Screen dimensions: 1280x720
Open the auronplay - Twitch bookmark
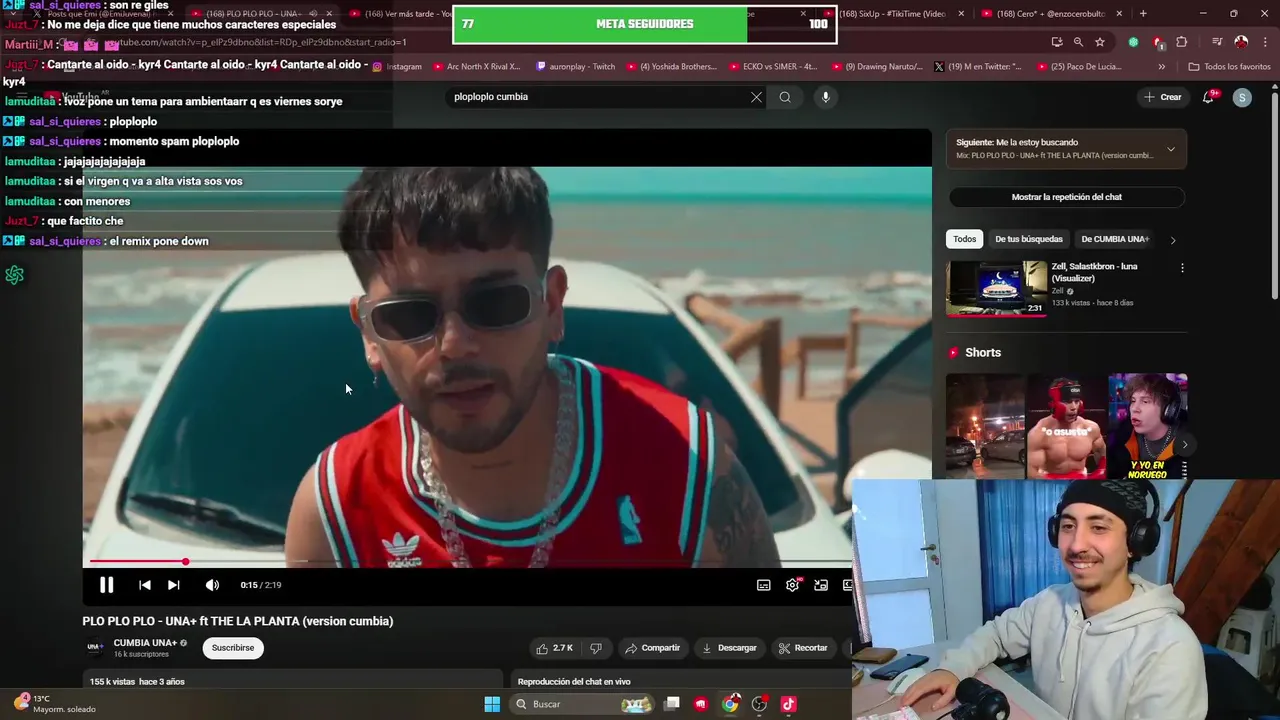tap(575, 67)
